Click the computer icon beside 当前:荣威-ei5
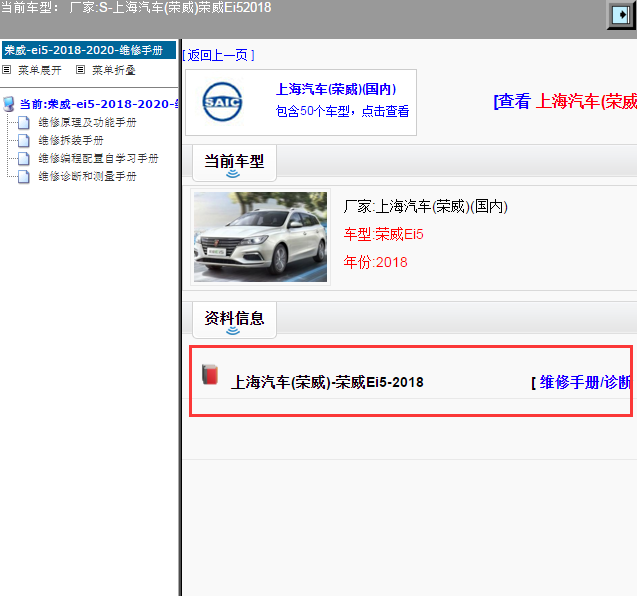The width and height of the screenshot is (637, 596). [x=9, y=104]
